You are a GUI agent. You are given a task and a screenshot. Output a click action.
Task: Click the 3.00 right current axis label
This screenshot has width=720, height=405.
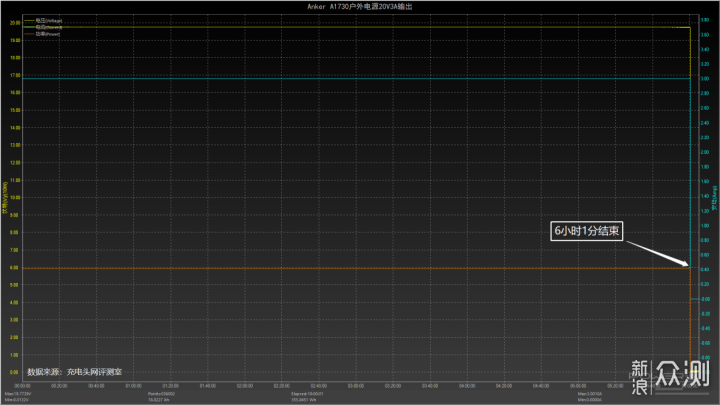[704, 79]
